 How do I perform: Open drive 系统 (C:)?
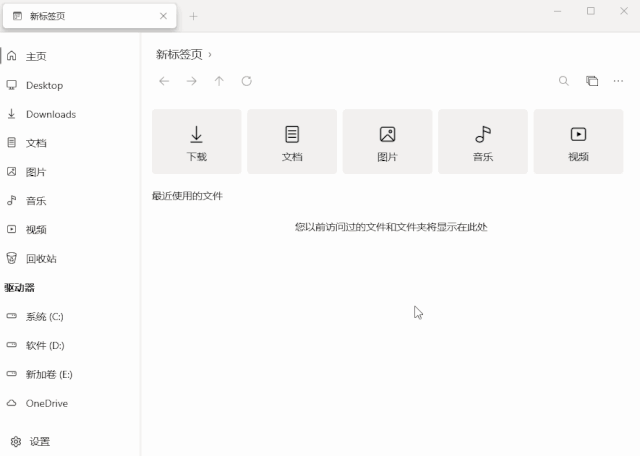coord(69,316)
